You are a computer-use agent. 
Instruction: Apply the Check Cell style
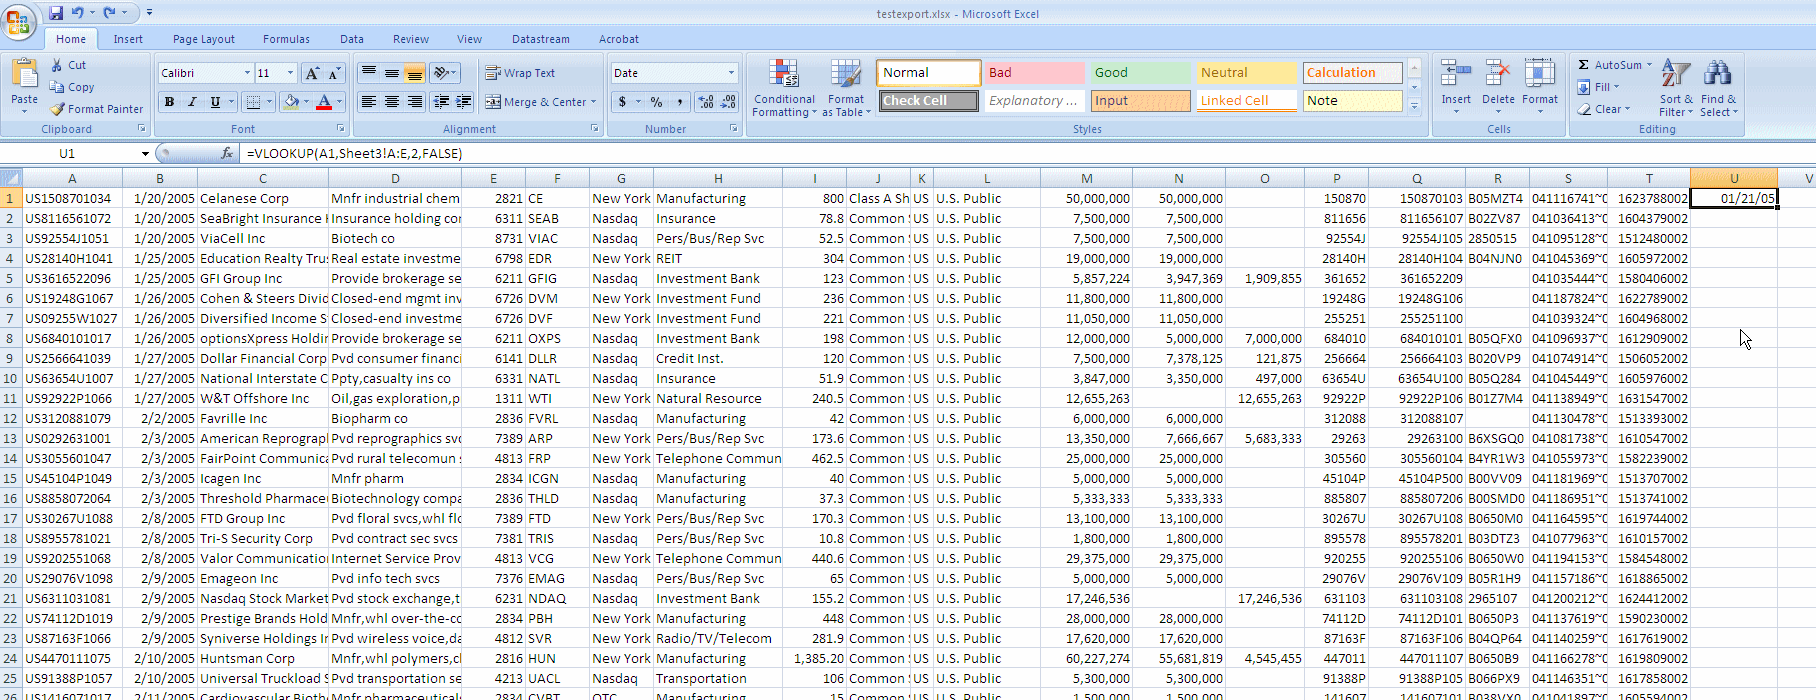click(x=929, y=101)
